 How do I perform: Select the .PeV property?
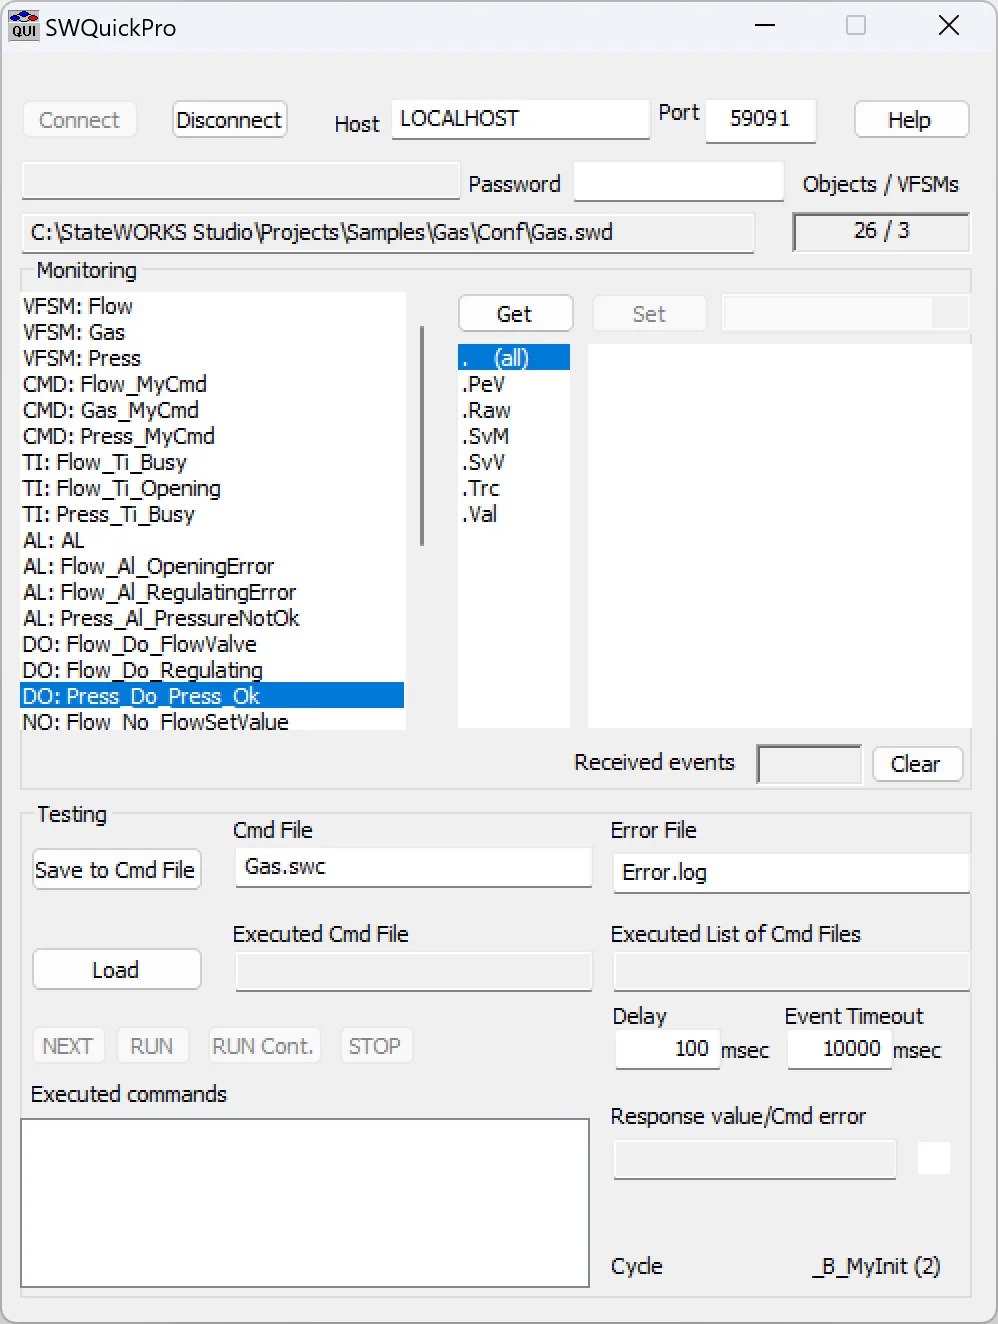pos(484,384)
